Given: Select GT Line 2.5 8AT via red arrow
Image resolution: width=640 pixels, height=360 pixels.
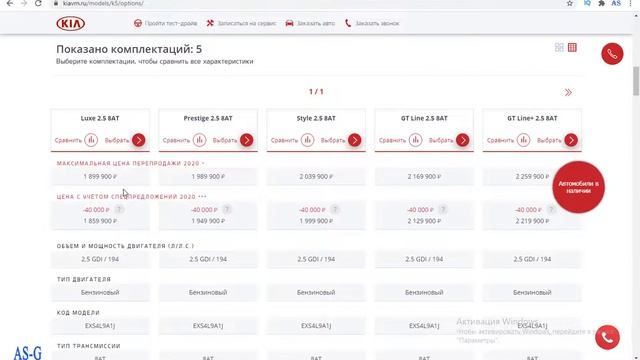Looking at the screenshot, I should pyautogui.click(x=462, y=140).
